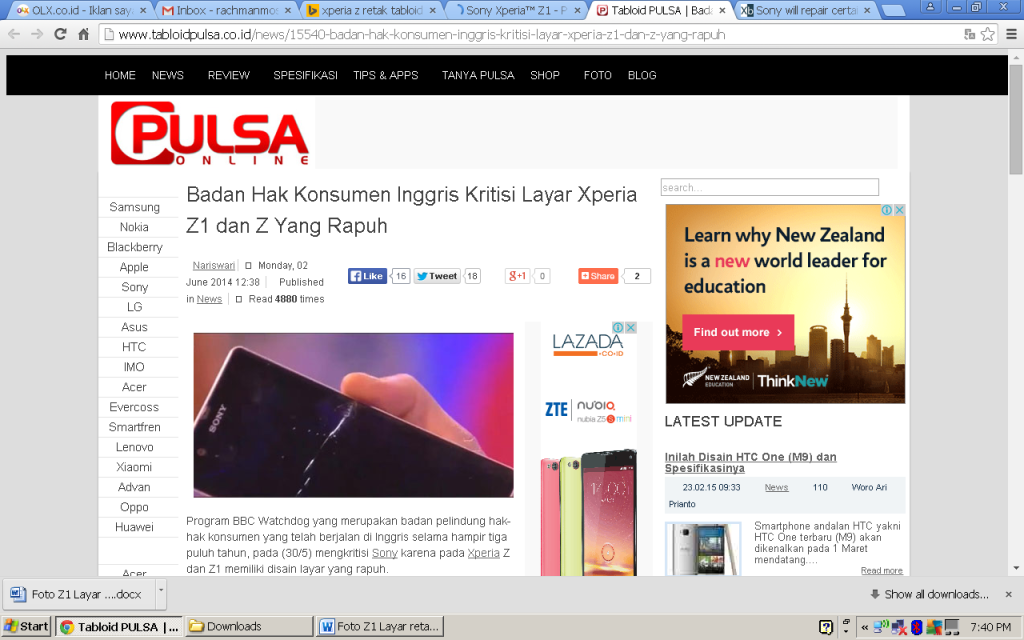Click the Pulsa Online logo
1024x640 pixels.
[x=210, y=133]
